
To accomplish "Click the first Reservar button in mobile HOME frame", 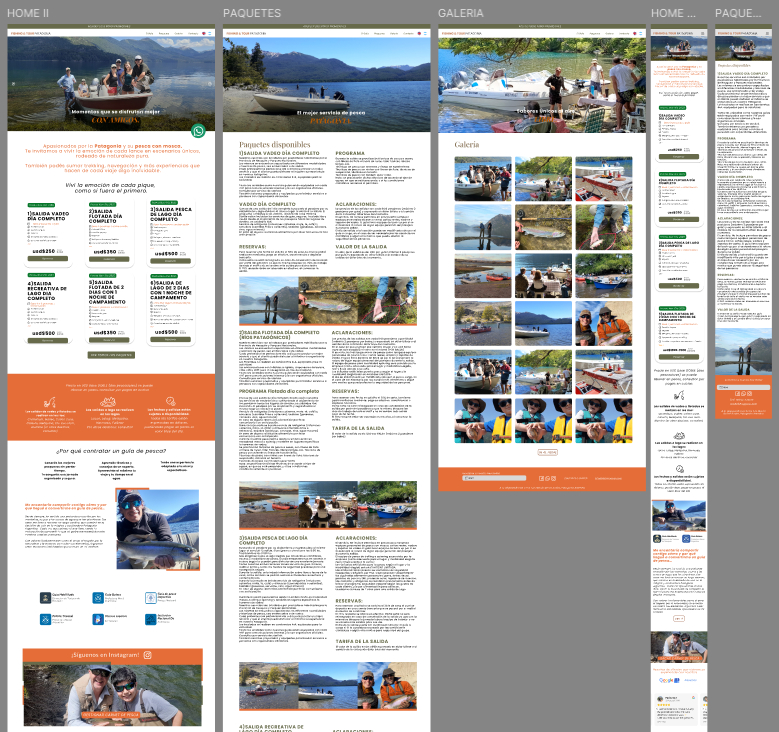I will (679, 157).
